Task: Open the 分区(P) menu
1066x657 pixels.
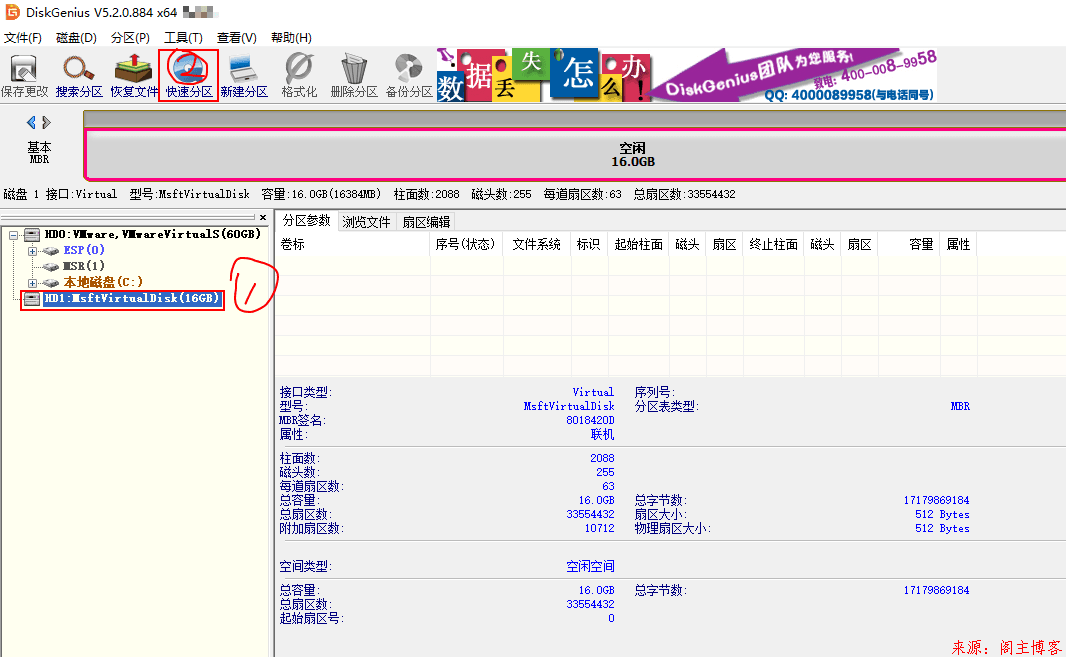Action: (x=130, y=37)
